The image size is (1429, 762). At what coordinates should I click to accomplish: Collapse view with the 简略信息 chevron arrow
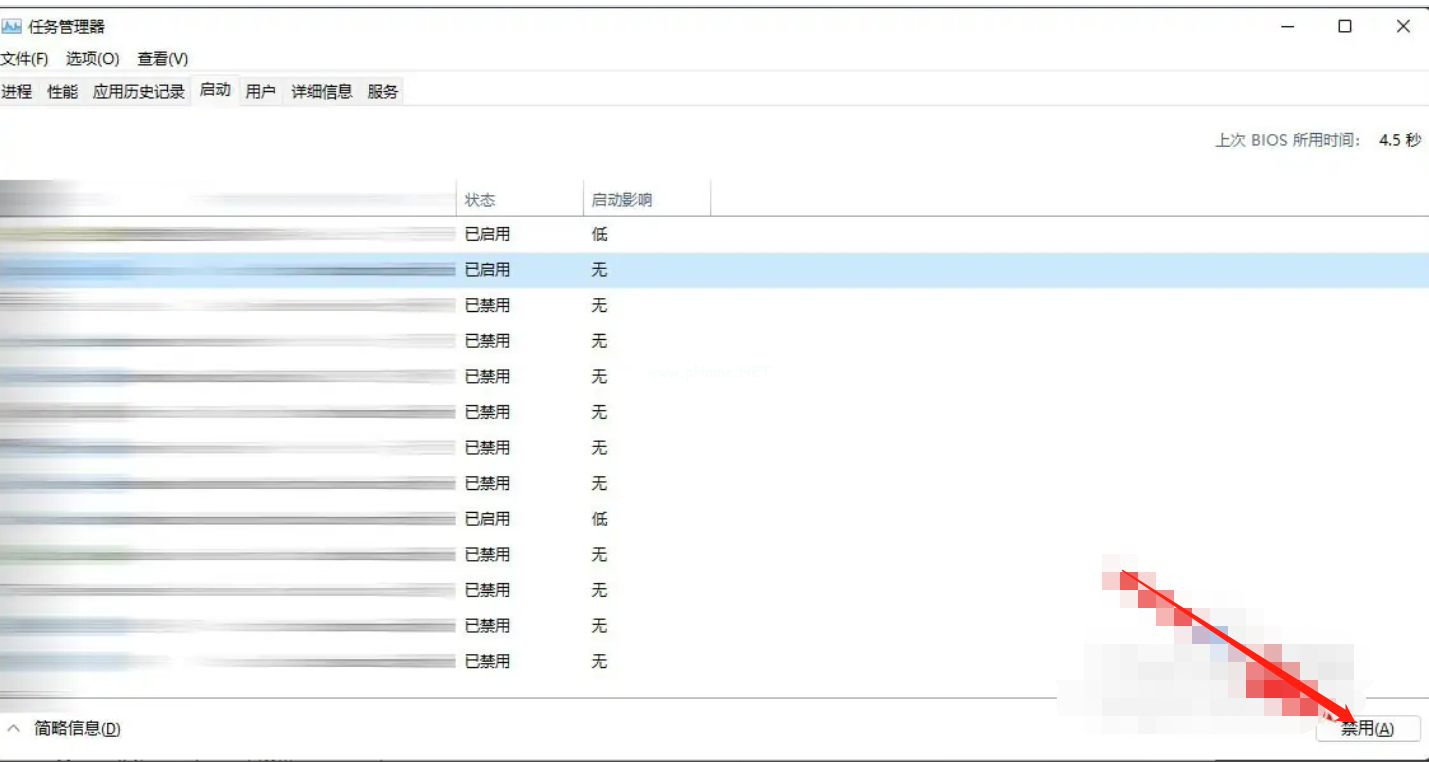point(14,729)
